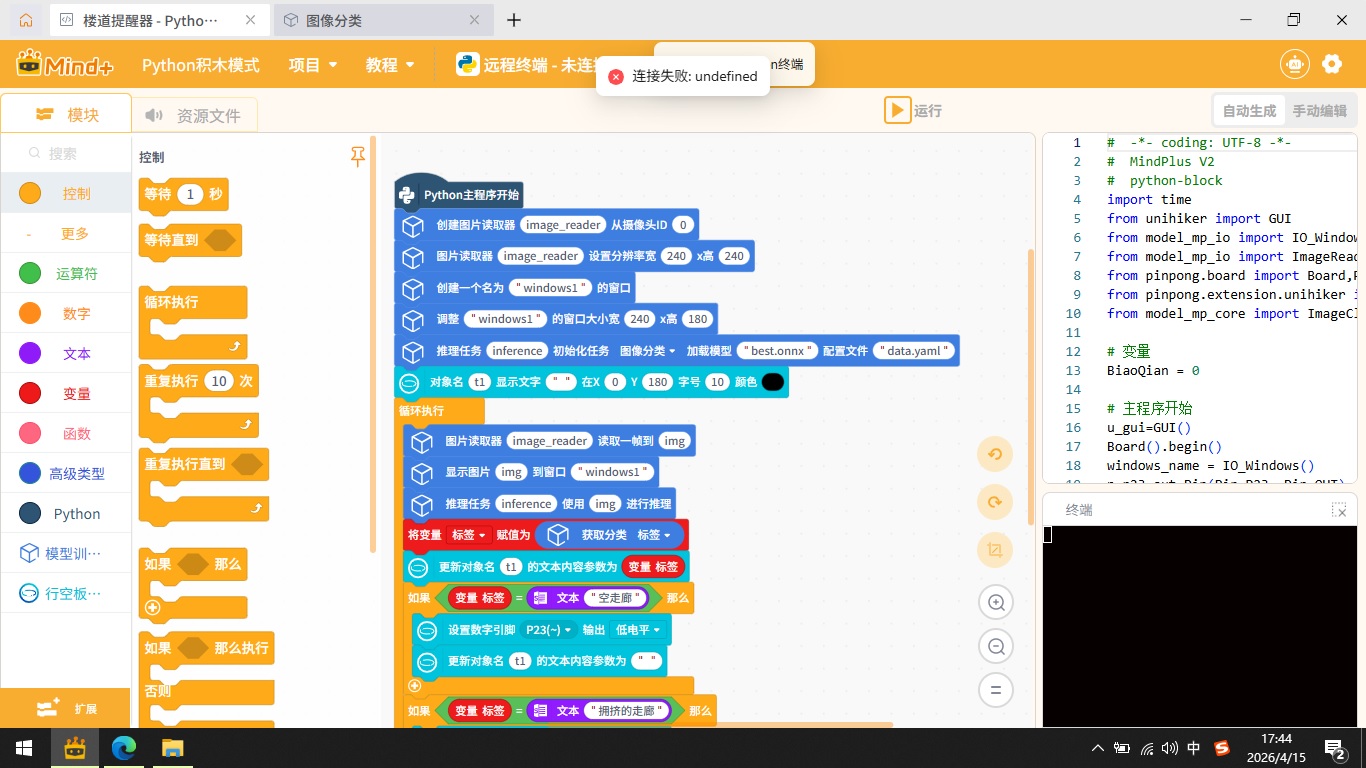Screen dimensions: 1366x768
Task: Click the undo arrow on canvas
Action: coord(995,454)
